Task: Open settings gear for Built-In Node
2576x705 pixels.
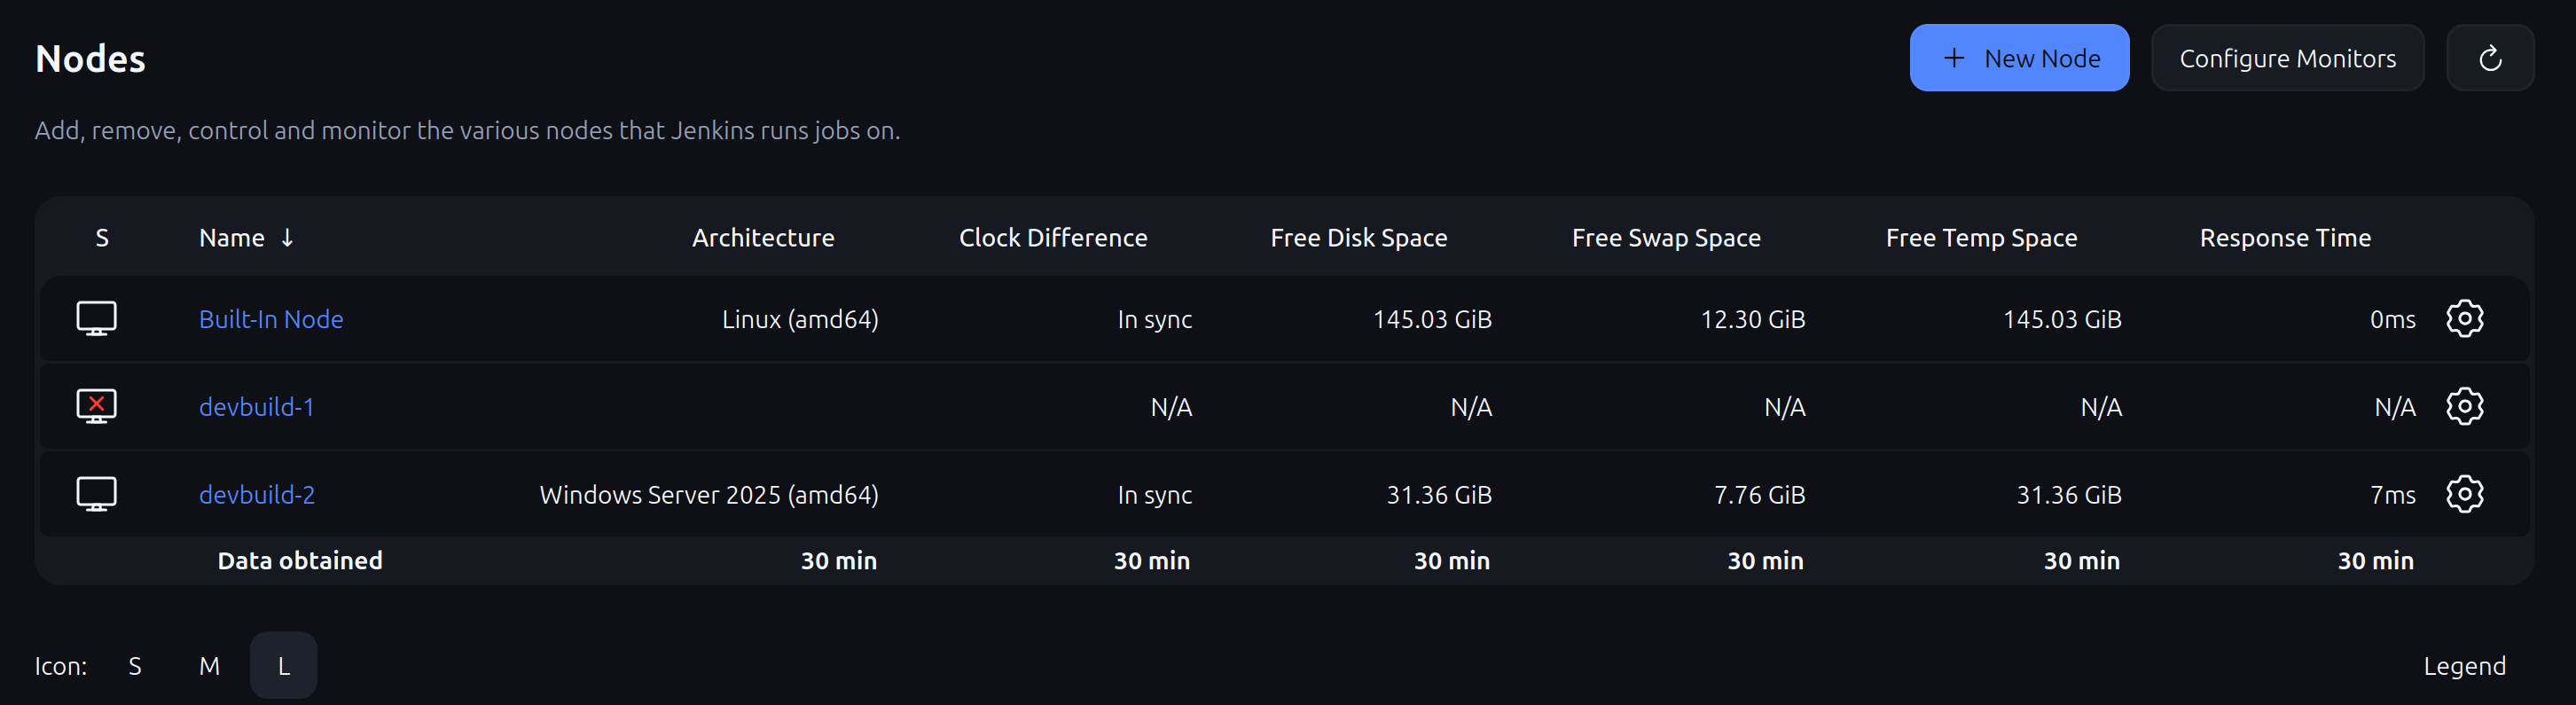Action: coord(2464,319)
